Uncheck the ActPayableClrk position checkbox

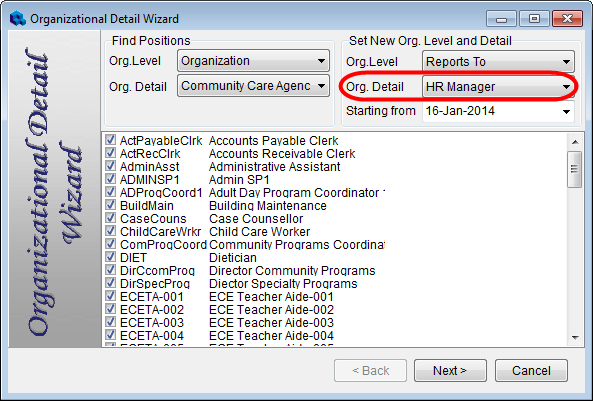pyautogui.click(x=110, y=140)
